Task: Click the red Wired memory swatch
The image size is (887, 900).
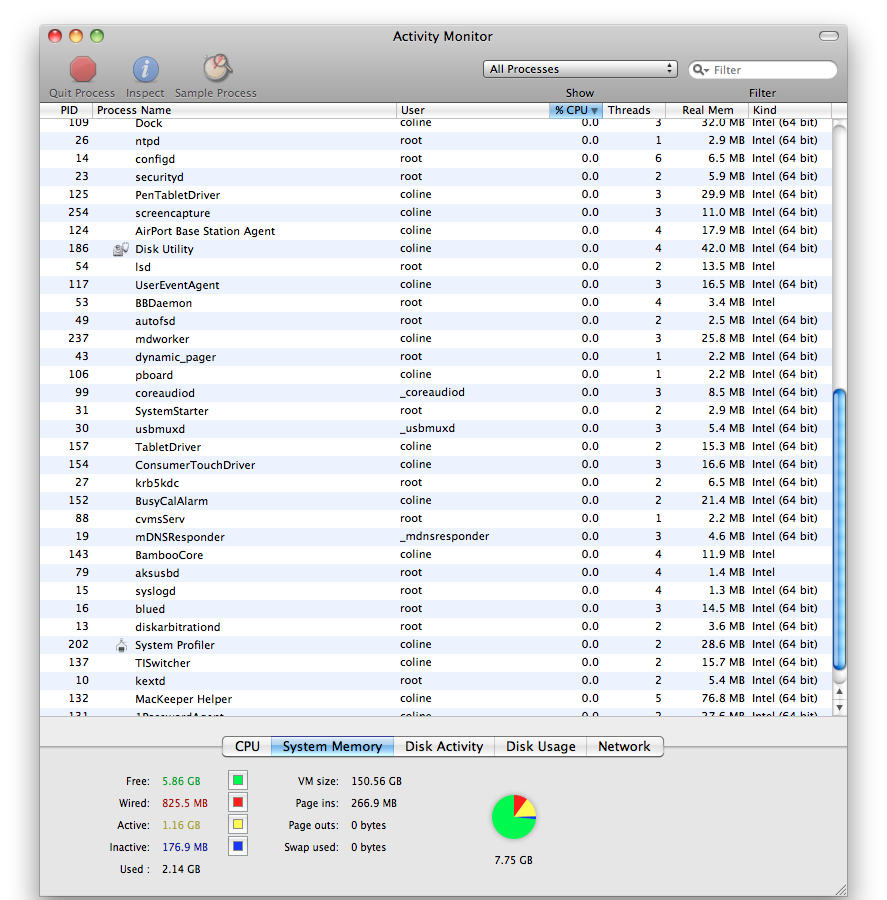Action: [238, 802]
